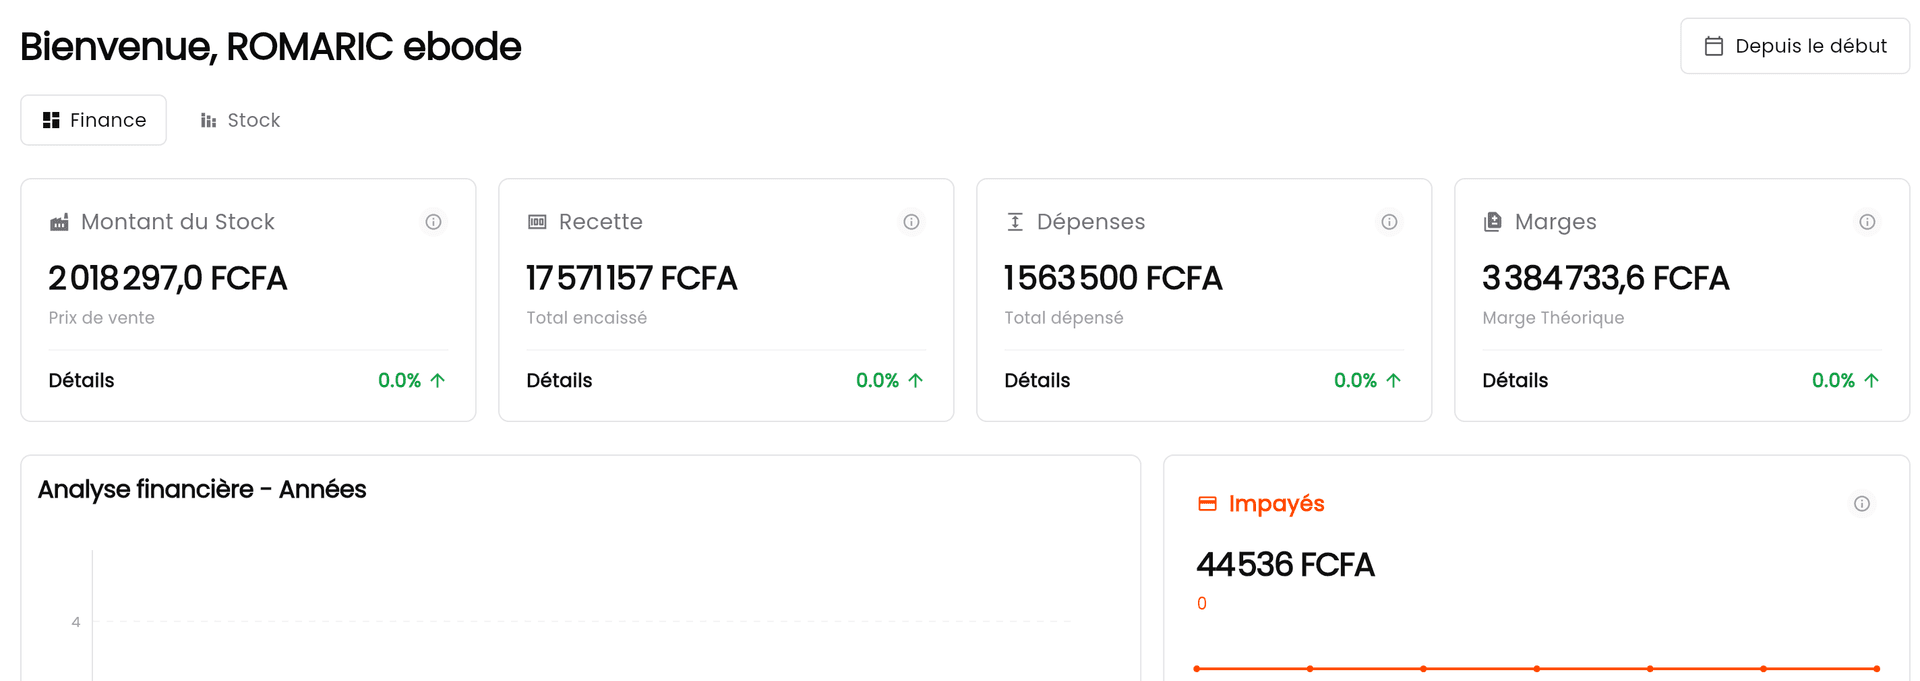Screen dimensions: 1920x681
Task: Click info icon on Dépenses card
Action: tap(1389, 222)
